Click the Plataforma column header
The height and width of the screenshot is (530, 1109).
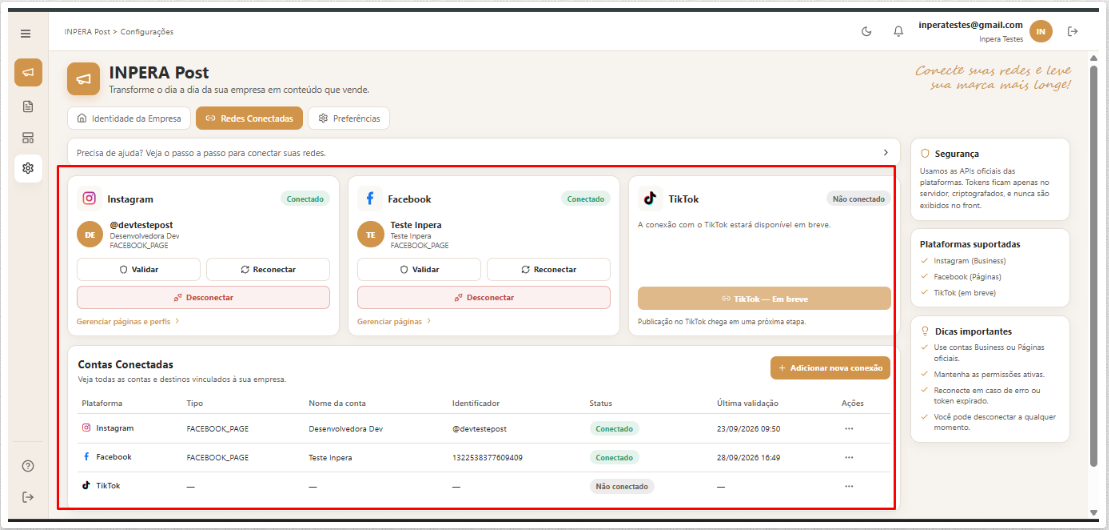tap(103, 403)
